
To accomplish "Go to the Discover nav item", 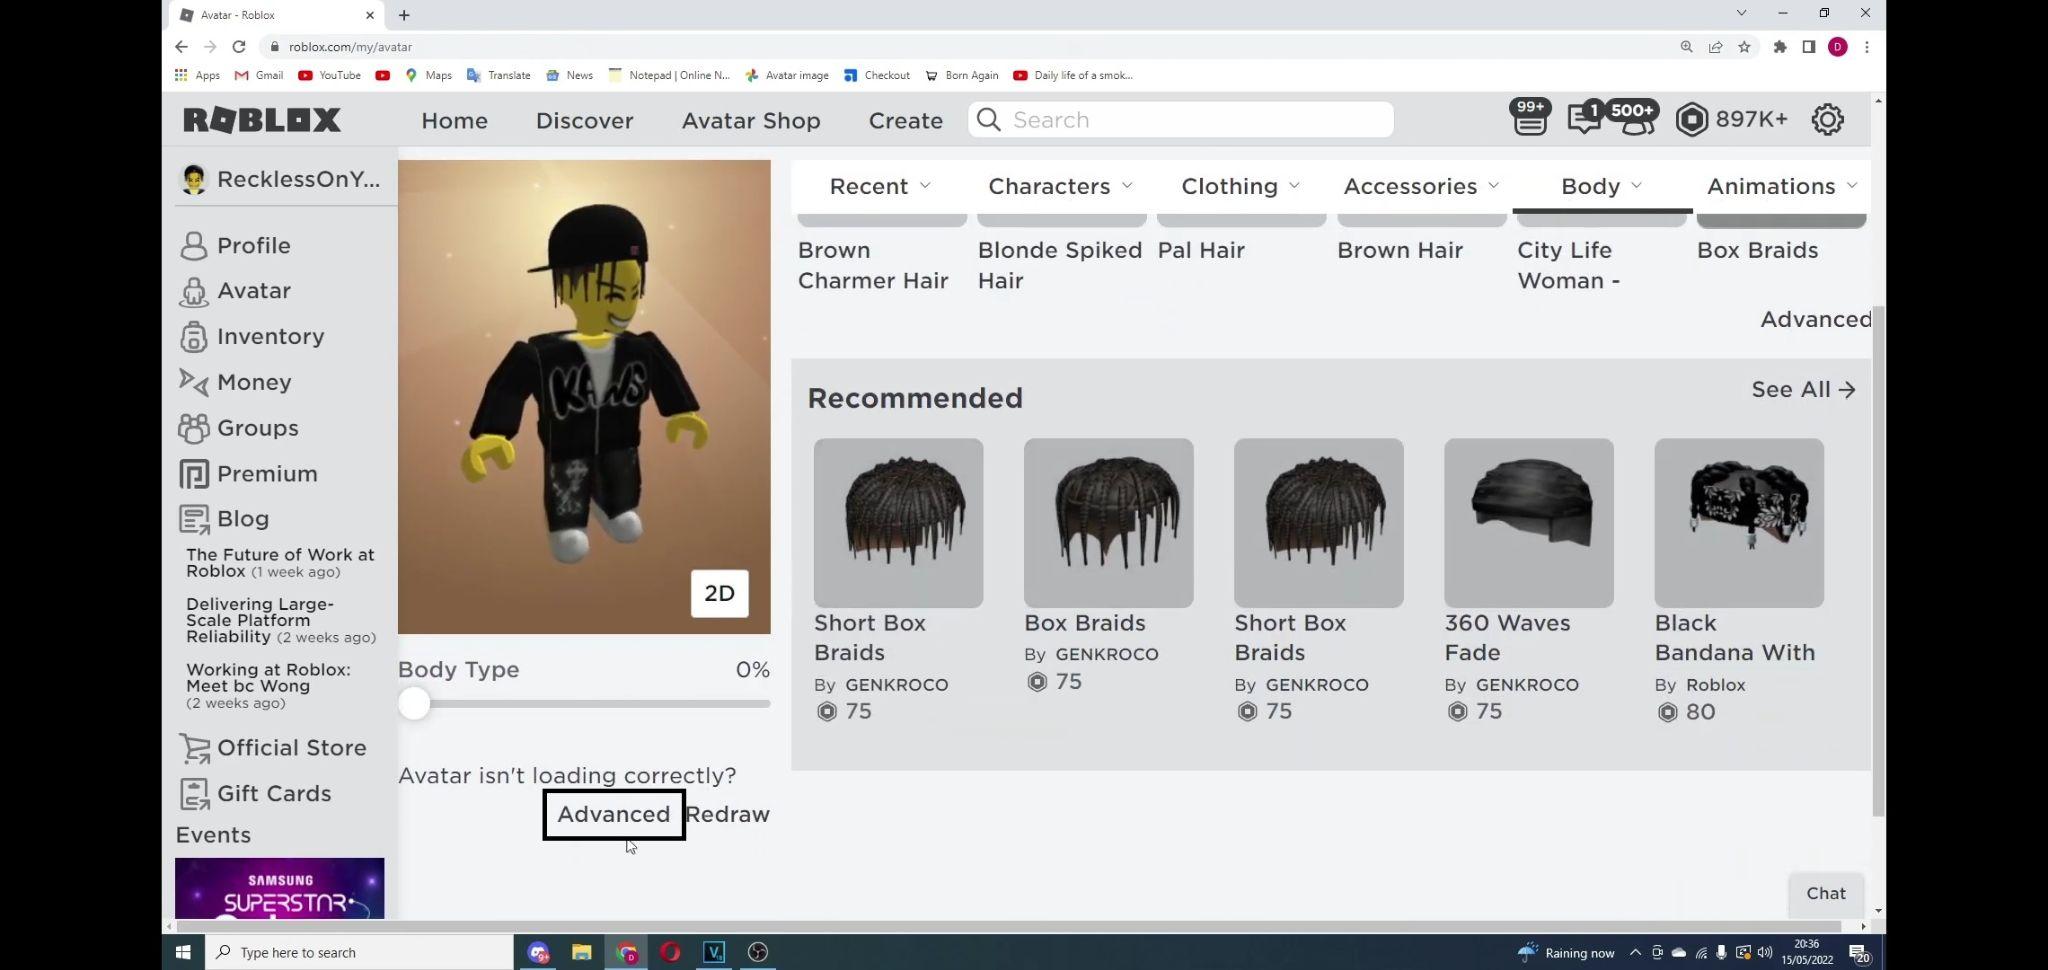I will pos(584,120).
